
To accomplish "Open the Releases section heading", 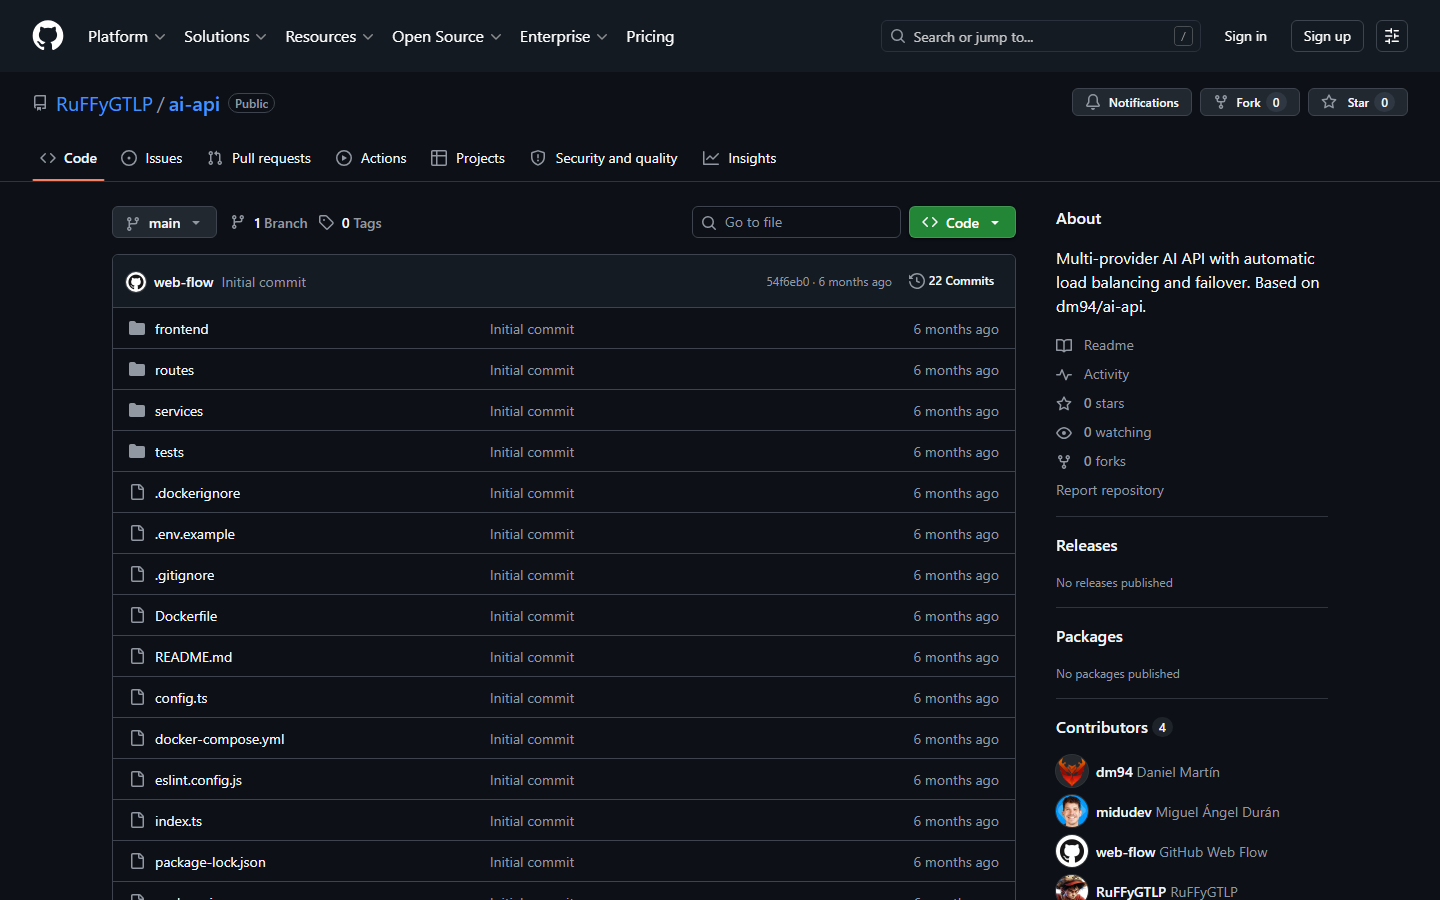I will (1087, 545).
